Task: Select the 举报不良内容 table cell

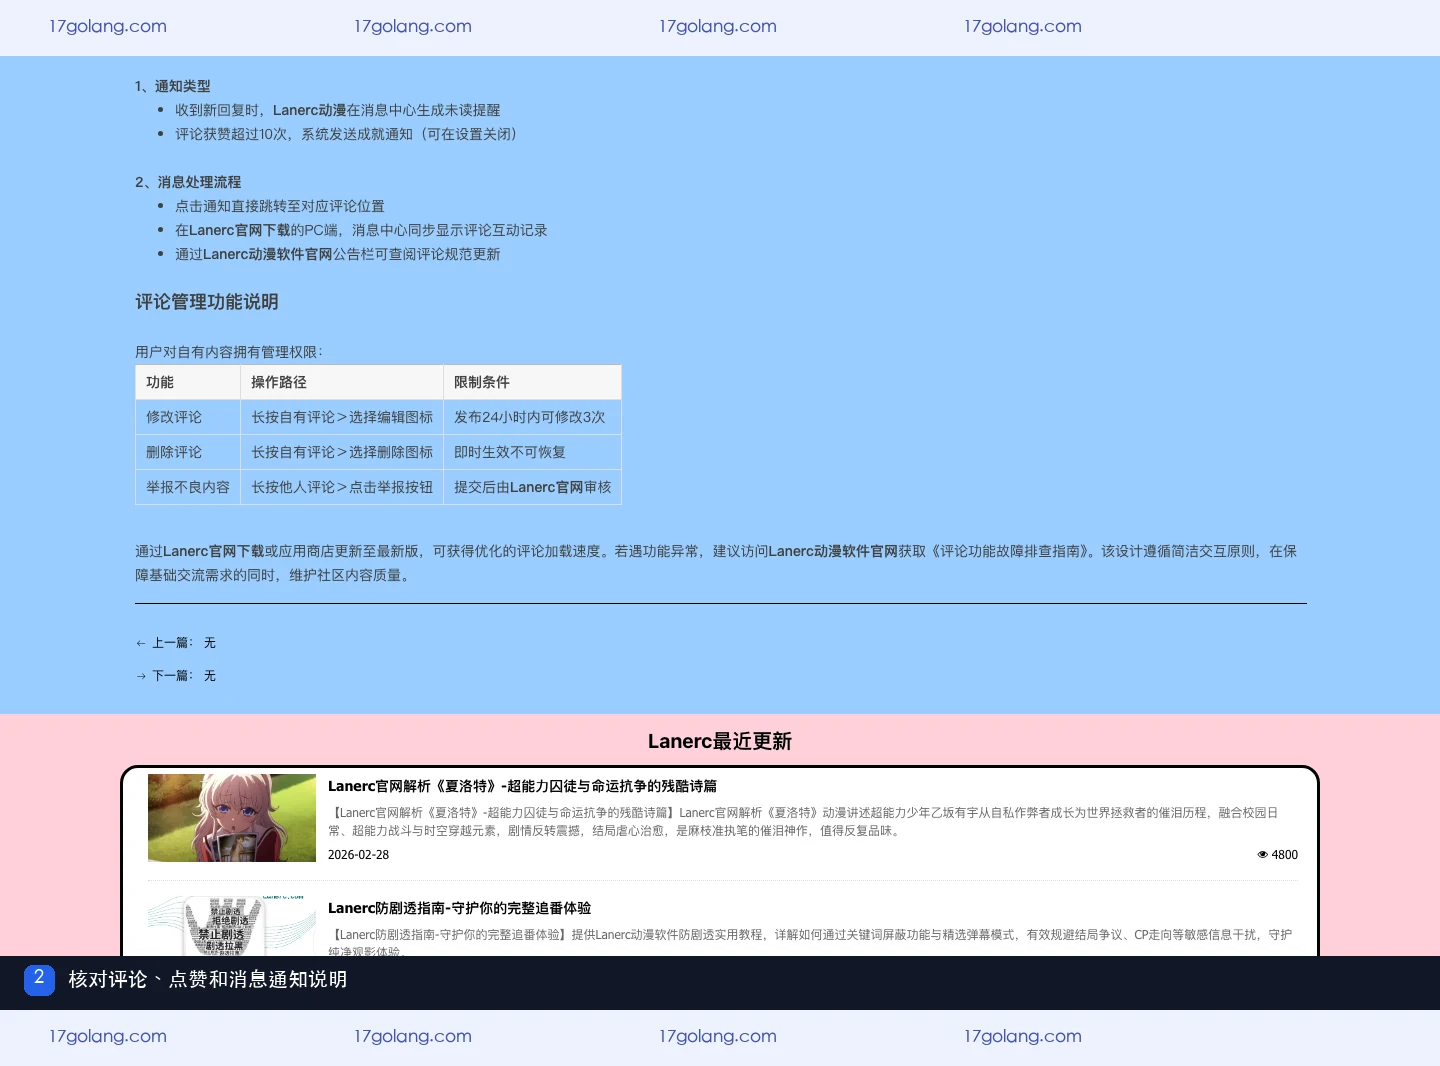Action: click(188, 487)
